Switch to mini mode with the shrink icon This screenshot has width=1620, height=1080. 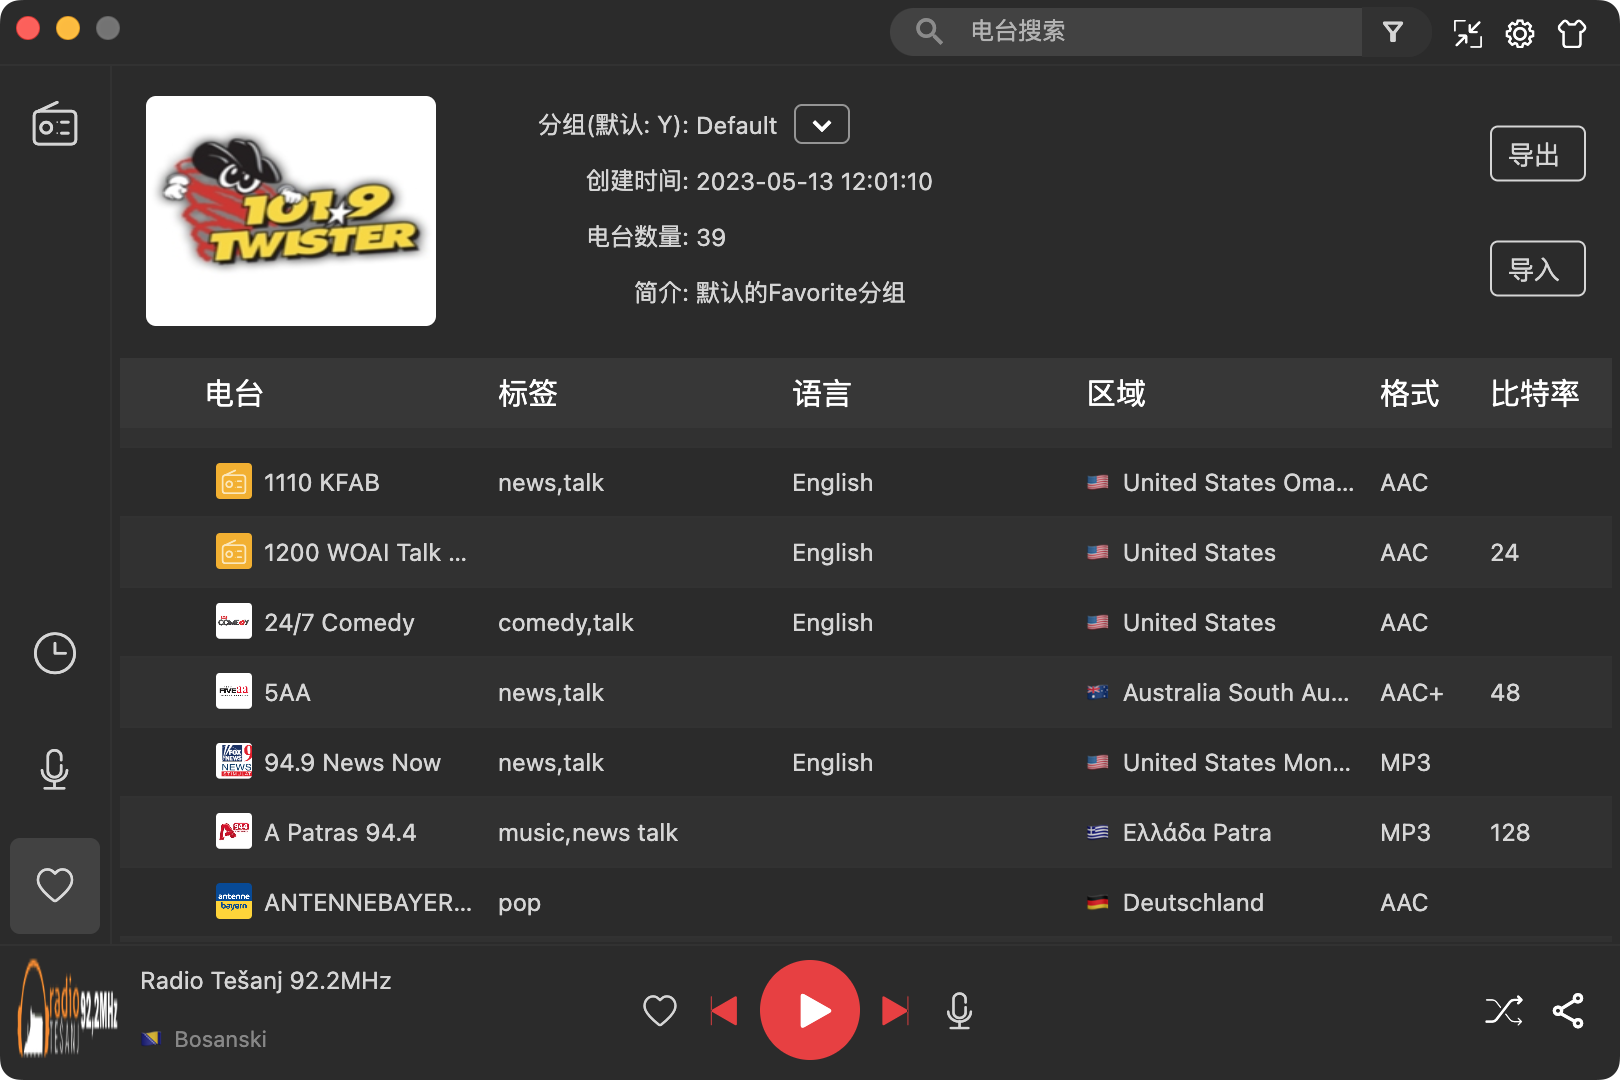[1467, 33]
